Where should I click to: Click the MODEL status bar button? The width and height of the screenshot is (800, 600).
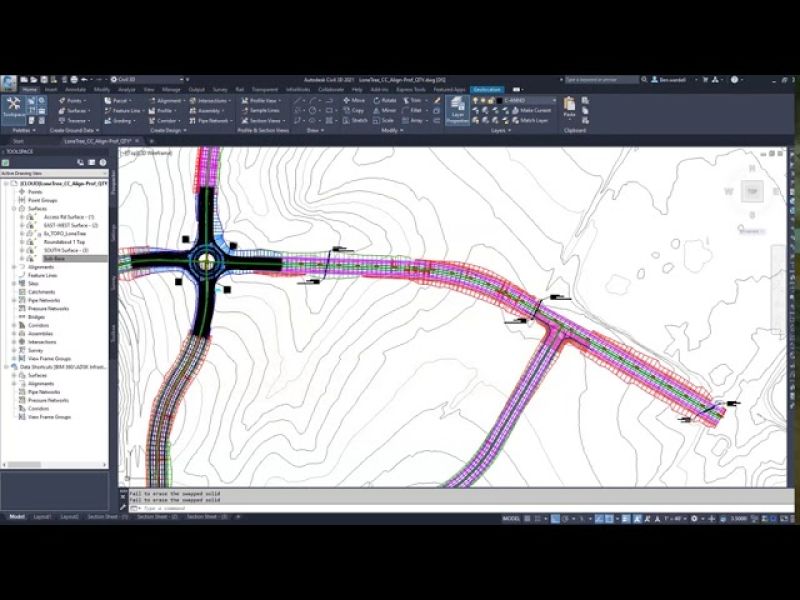511,518
